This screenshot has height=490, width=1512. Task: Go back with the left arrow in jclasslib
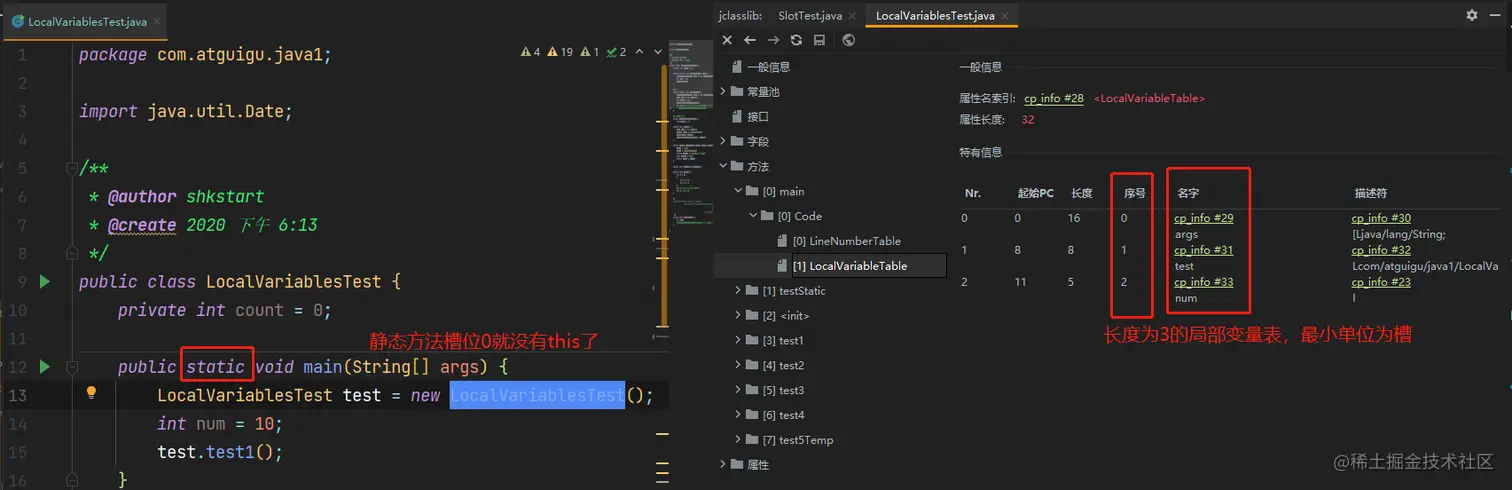click(750, 40)
